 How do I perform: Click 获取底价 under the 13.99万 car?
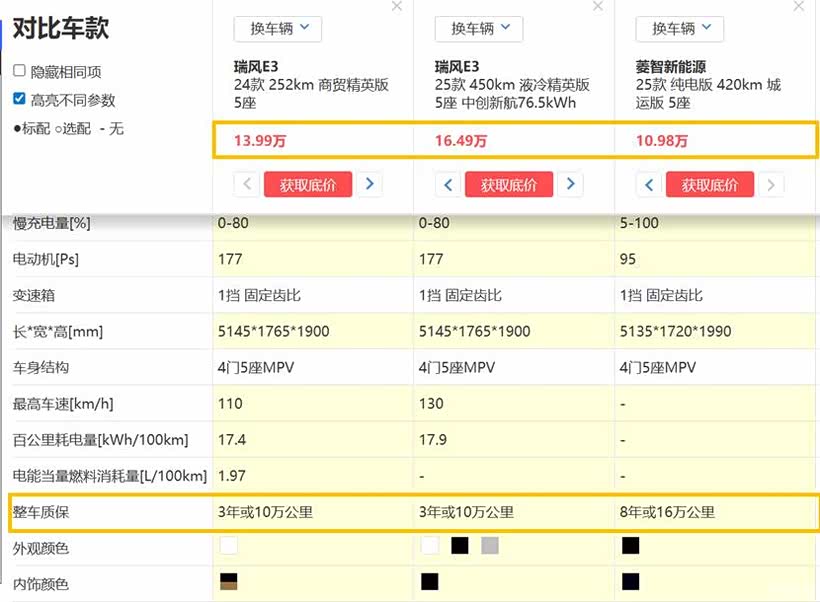pyautogui.click(x=308, y=185)
